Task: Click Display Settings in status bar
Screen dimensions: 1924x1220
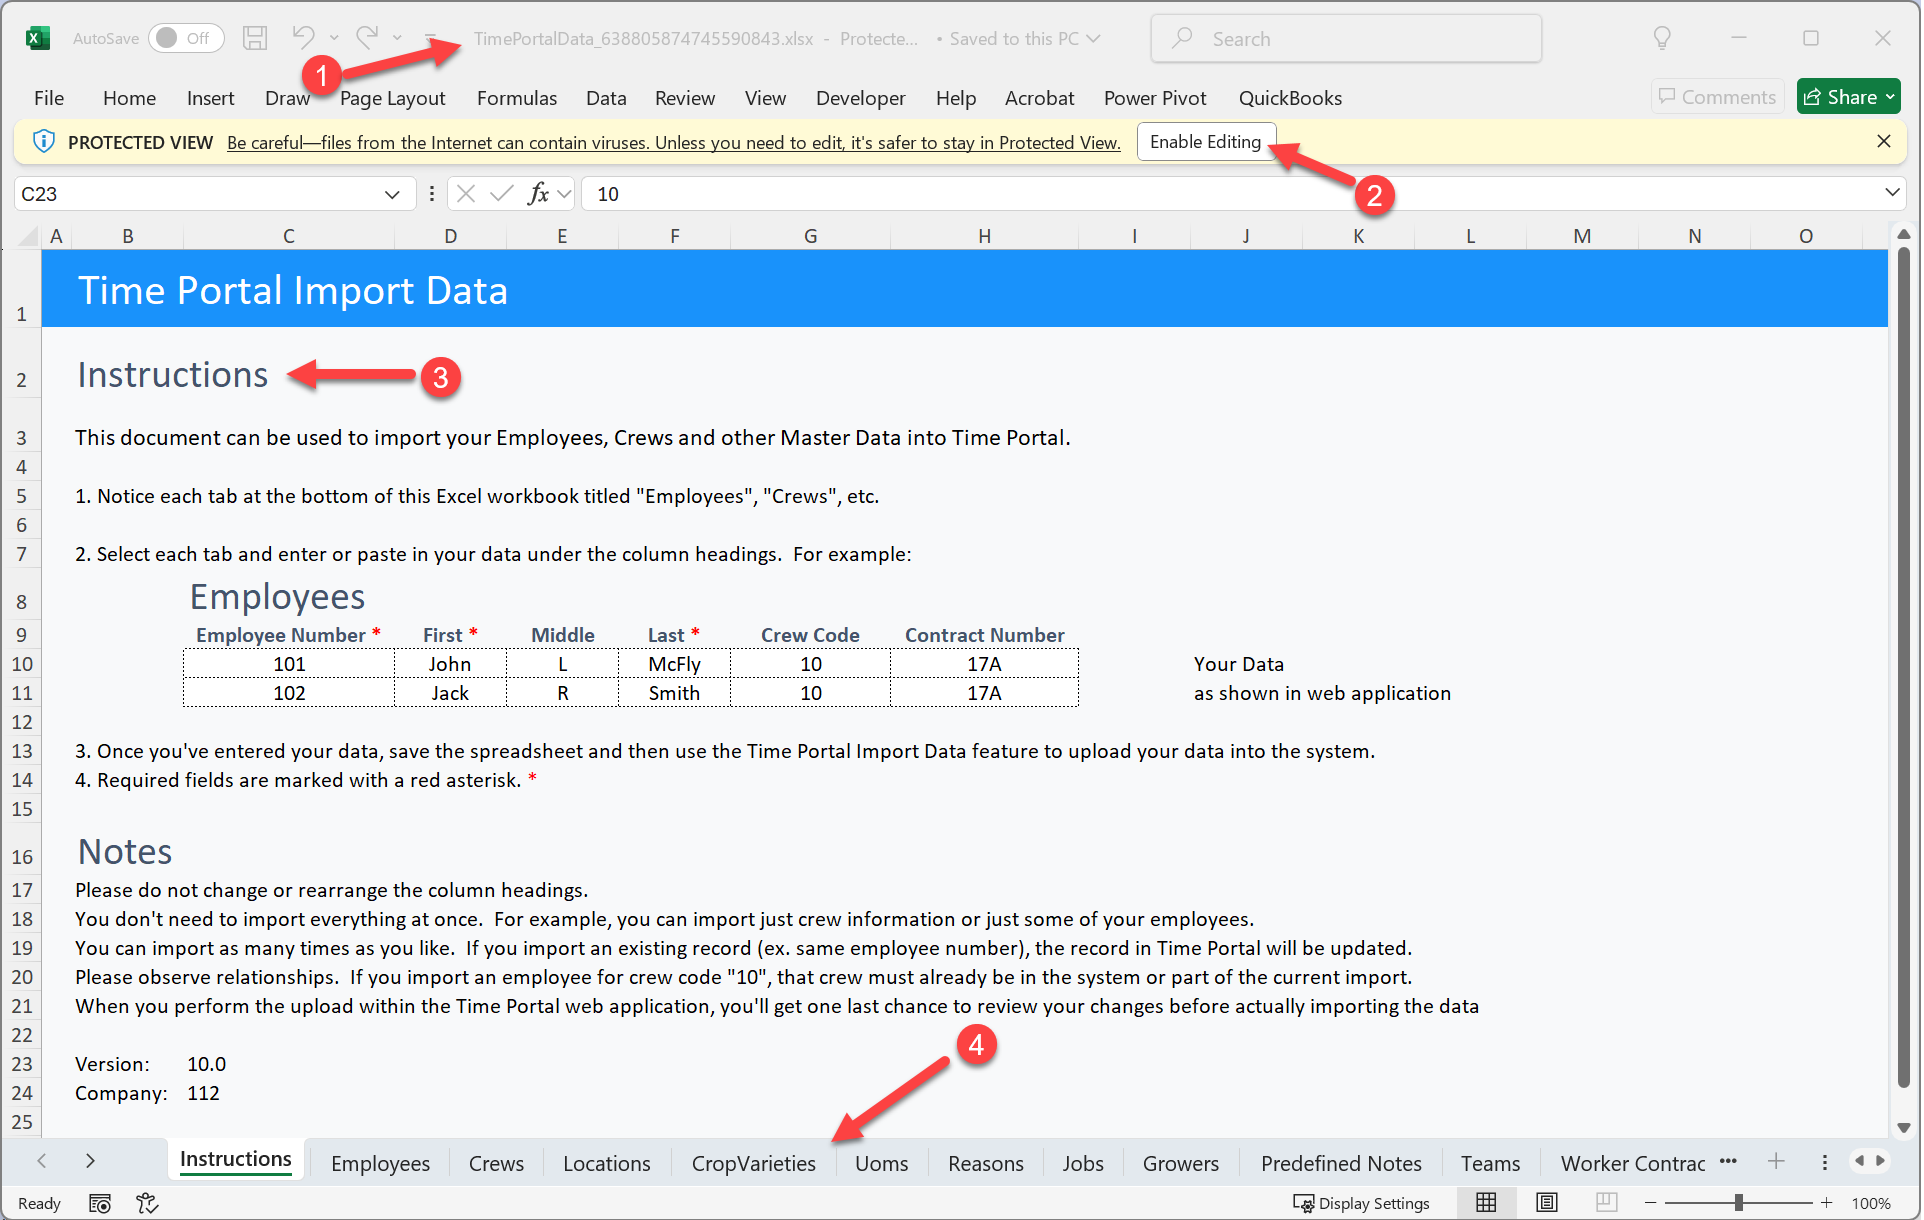Action: tap(1361, 1204)
